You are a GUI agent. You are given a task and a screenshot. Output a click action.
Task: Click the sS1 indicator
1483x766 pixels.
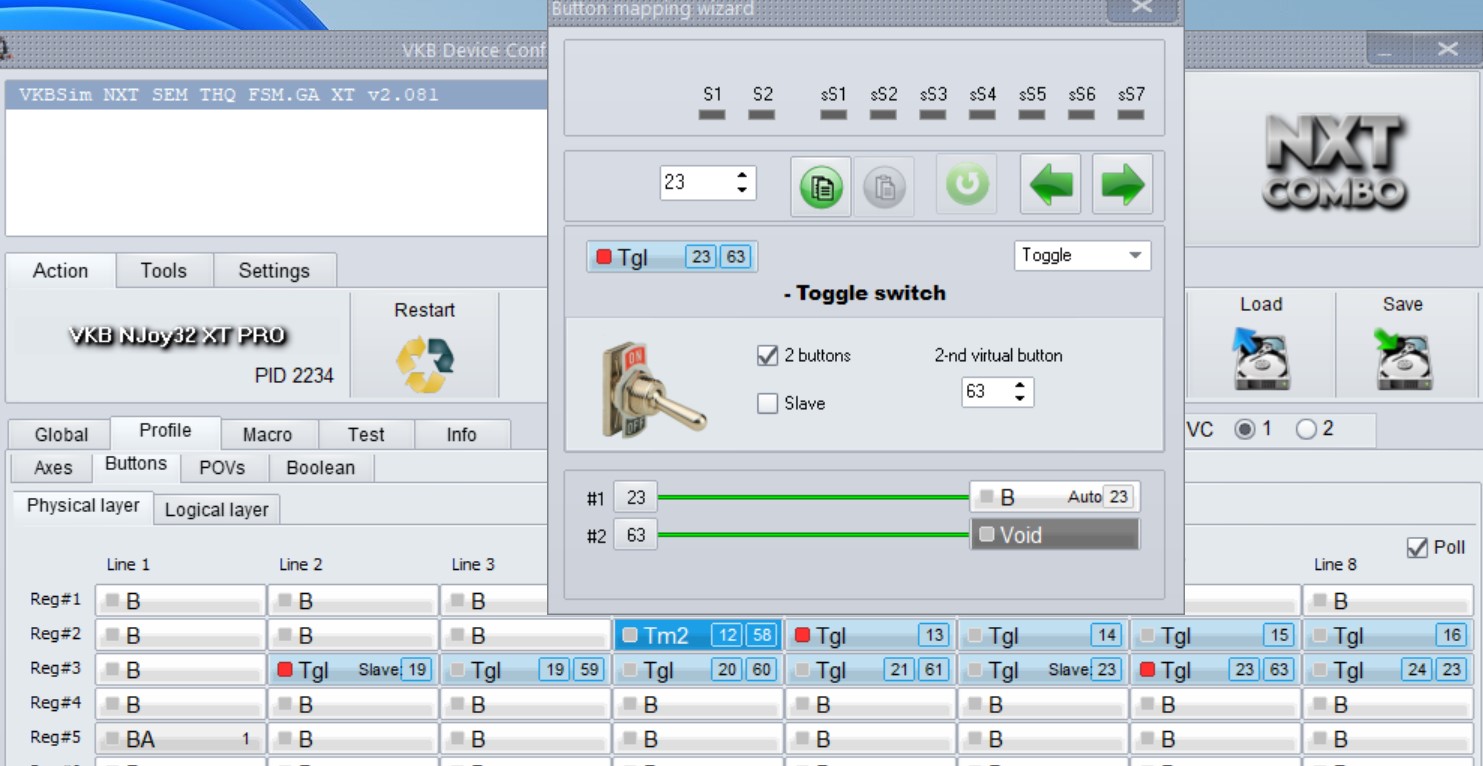[833, 115]
